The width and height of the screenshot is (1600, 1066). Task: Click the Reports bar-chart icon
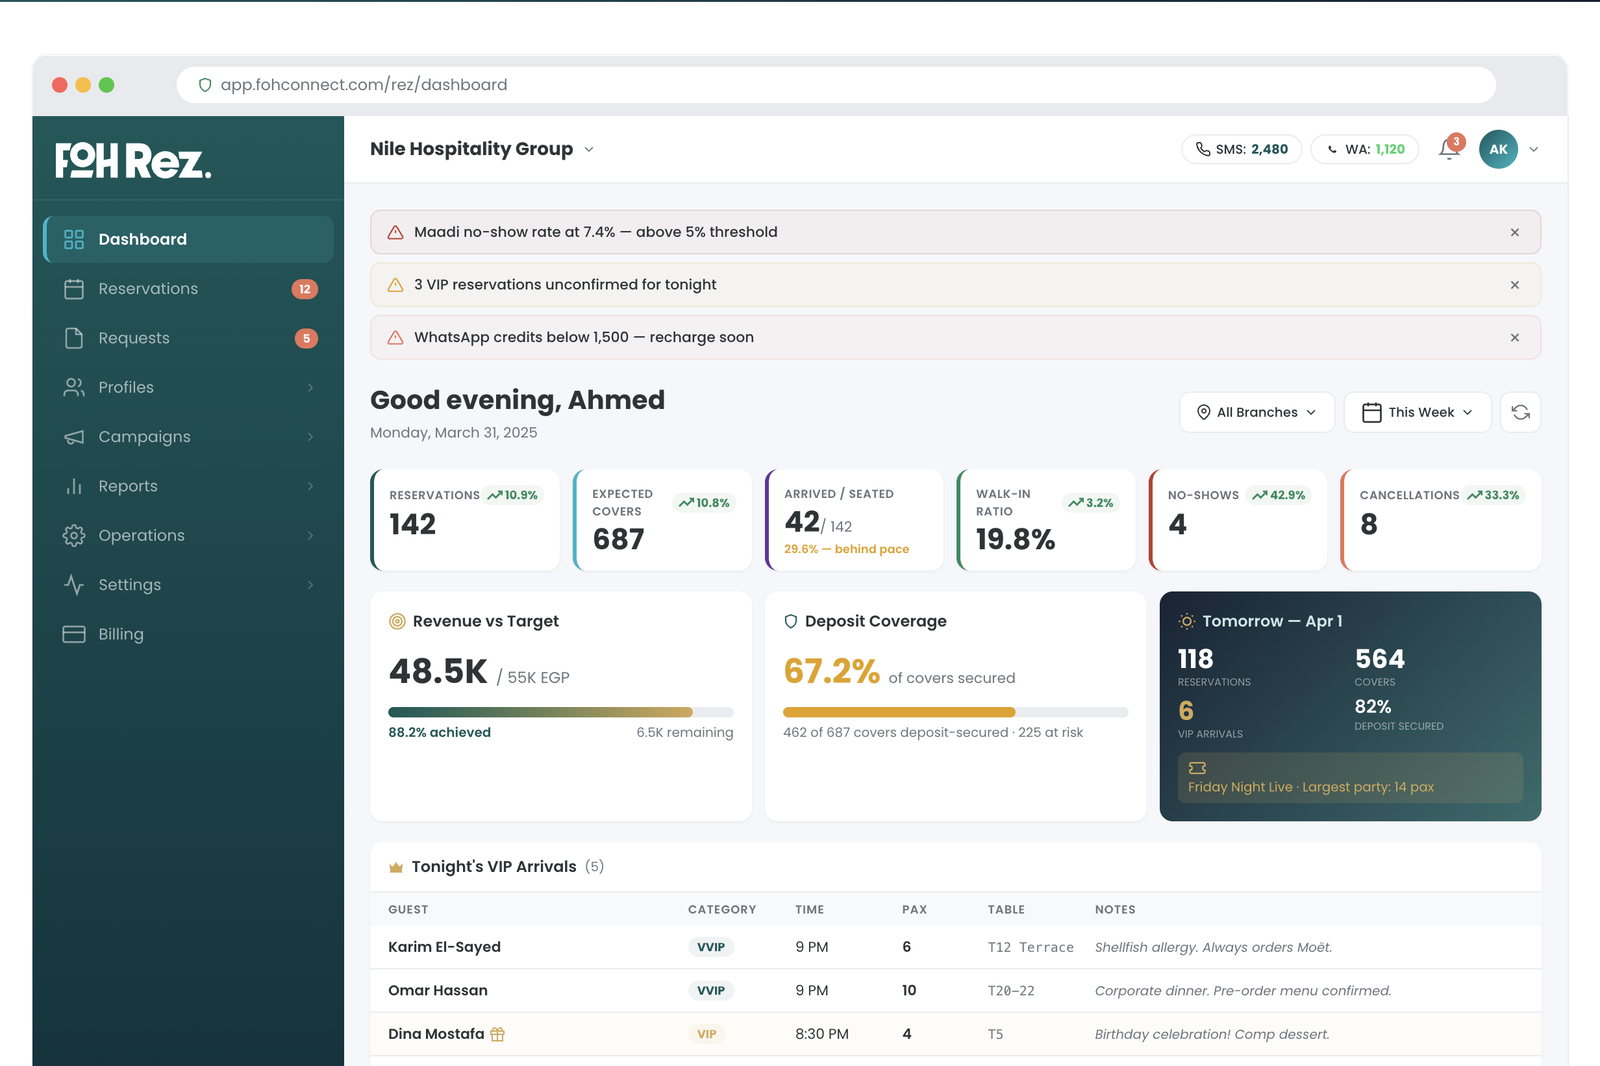pyautogui.click(x=74, y=485)
